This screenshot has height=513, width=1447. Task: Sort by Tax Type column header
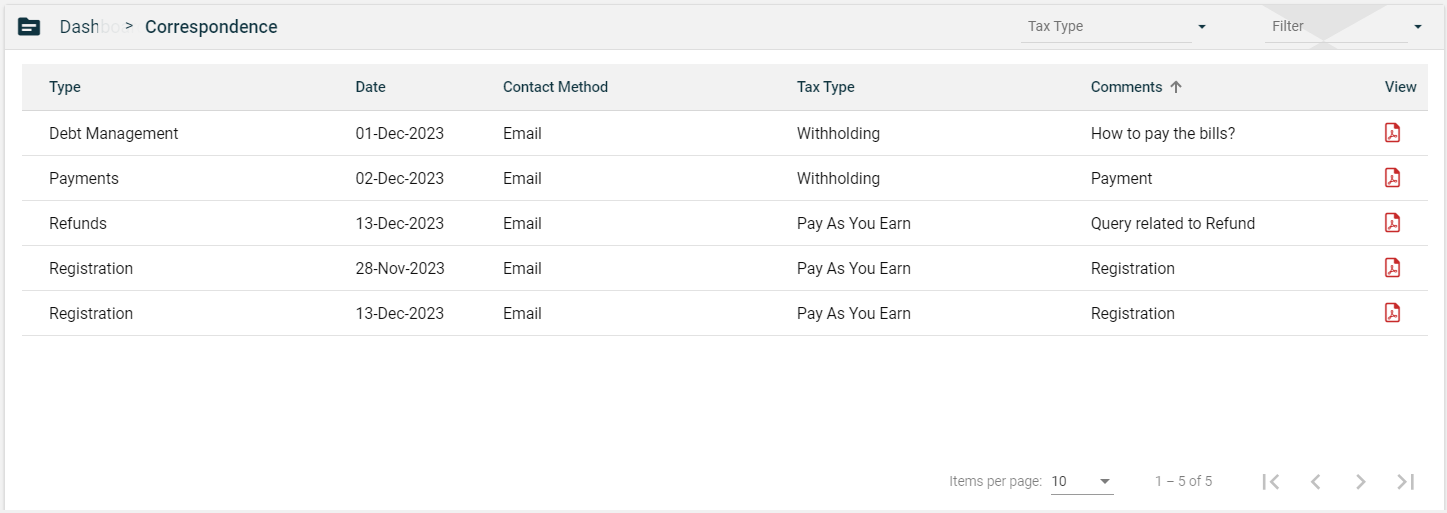point(825,87)
